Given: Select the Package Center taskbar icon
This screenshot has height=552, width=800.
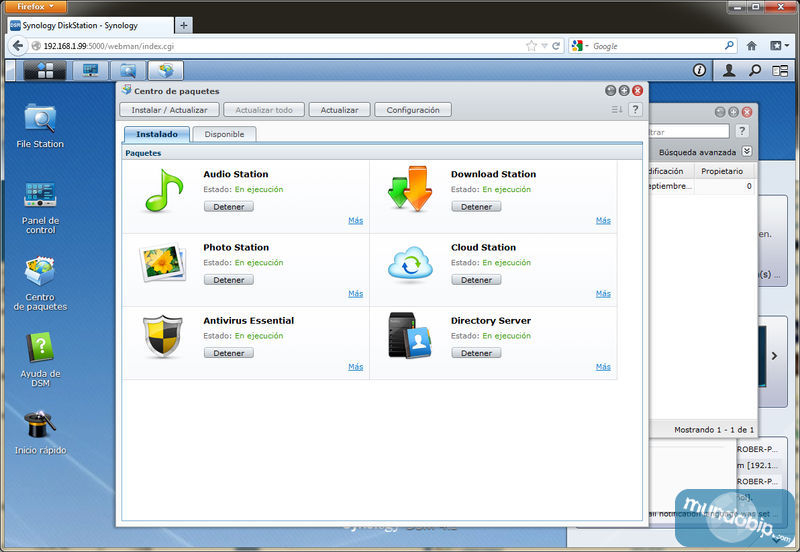Looking at the screenshot, I should pyautogui.click(x=166, y=70).
